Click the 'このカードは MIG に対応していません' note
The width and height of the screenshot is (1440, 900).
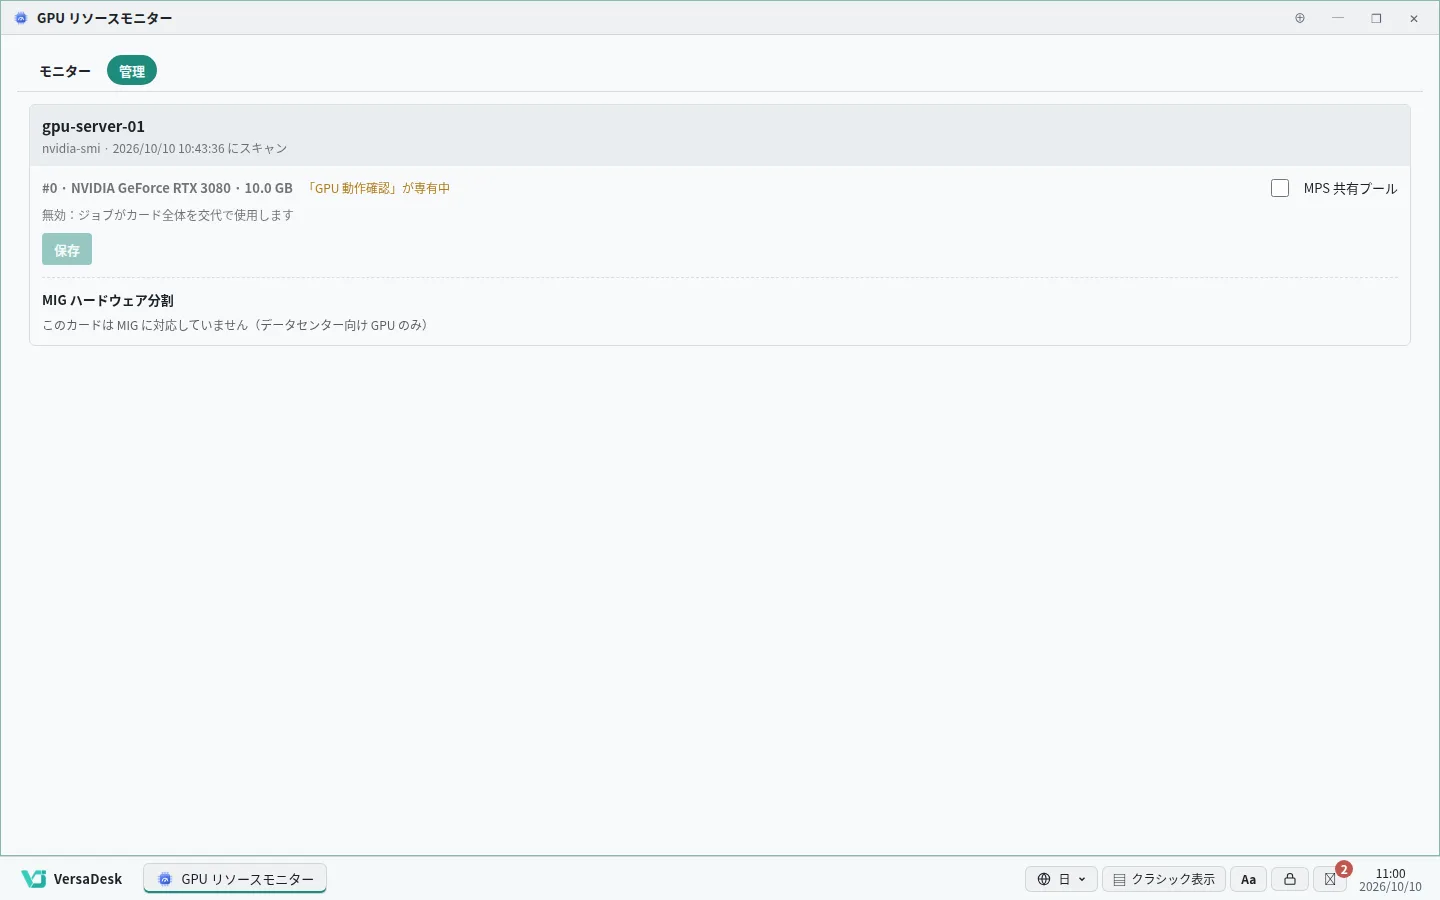point(238,325)
